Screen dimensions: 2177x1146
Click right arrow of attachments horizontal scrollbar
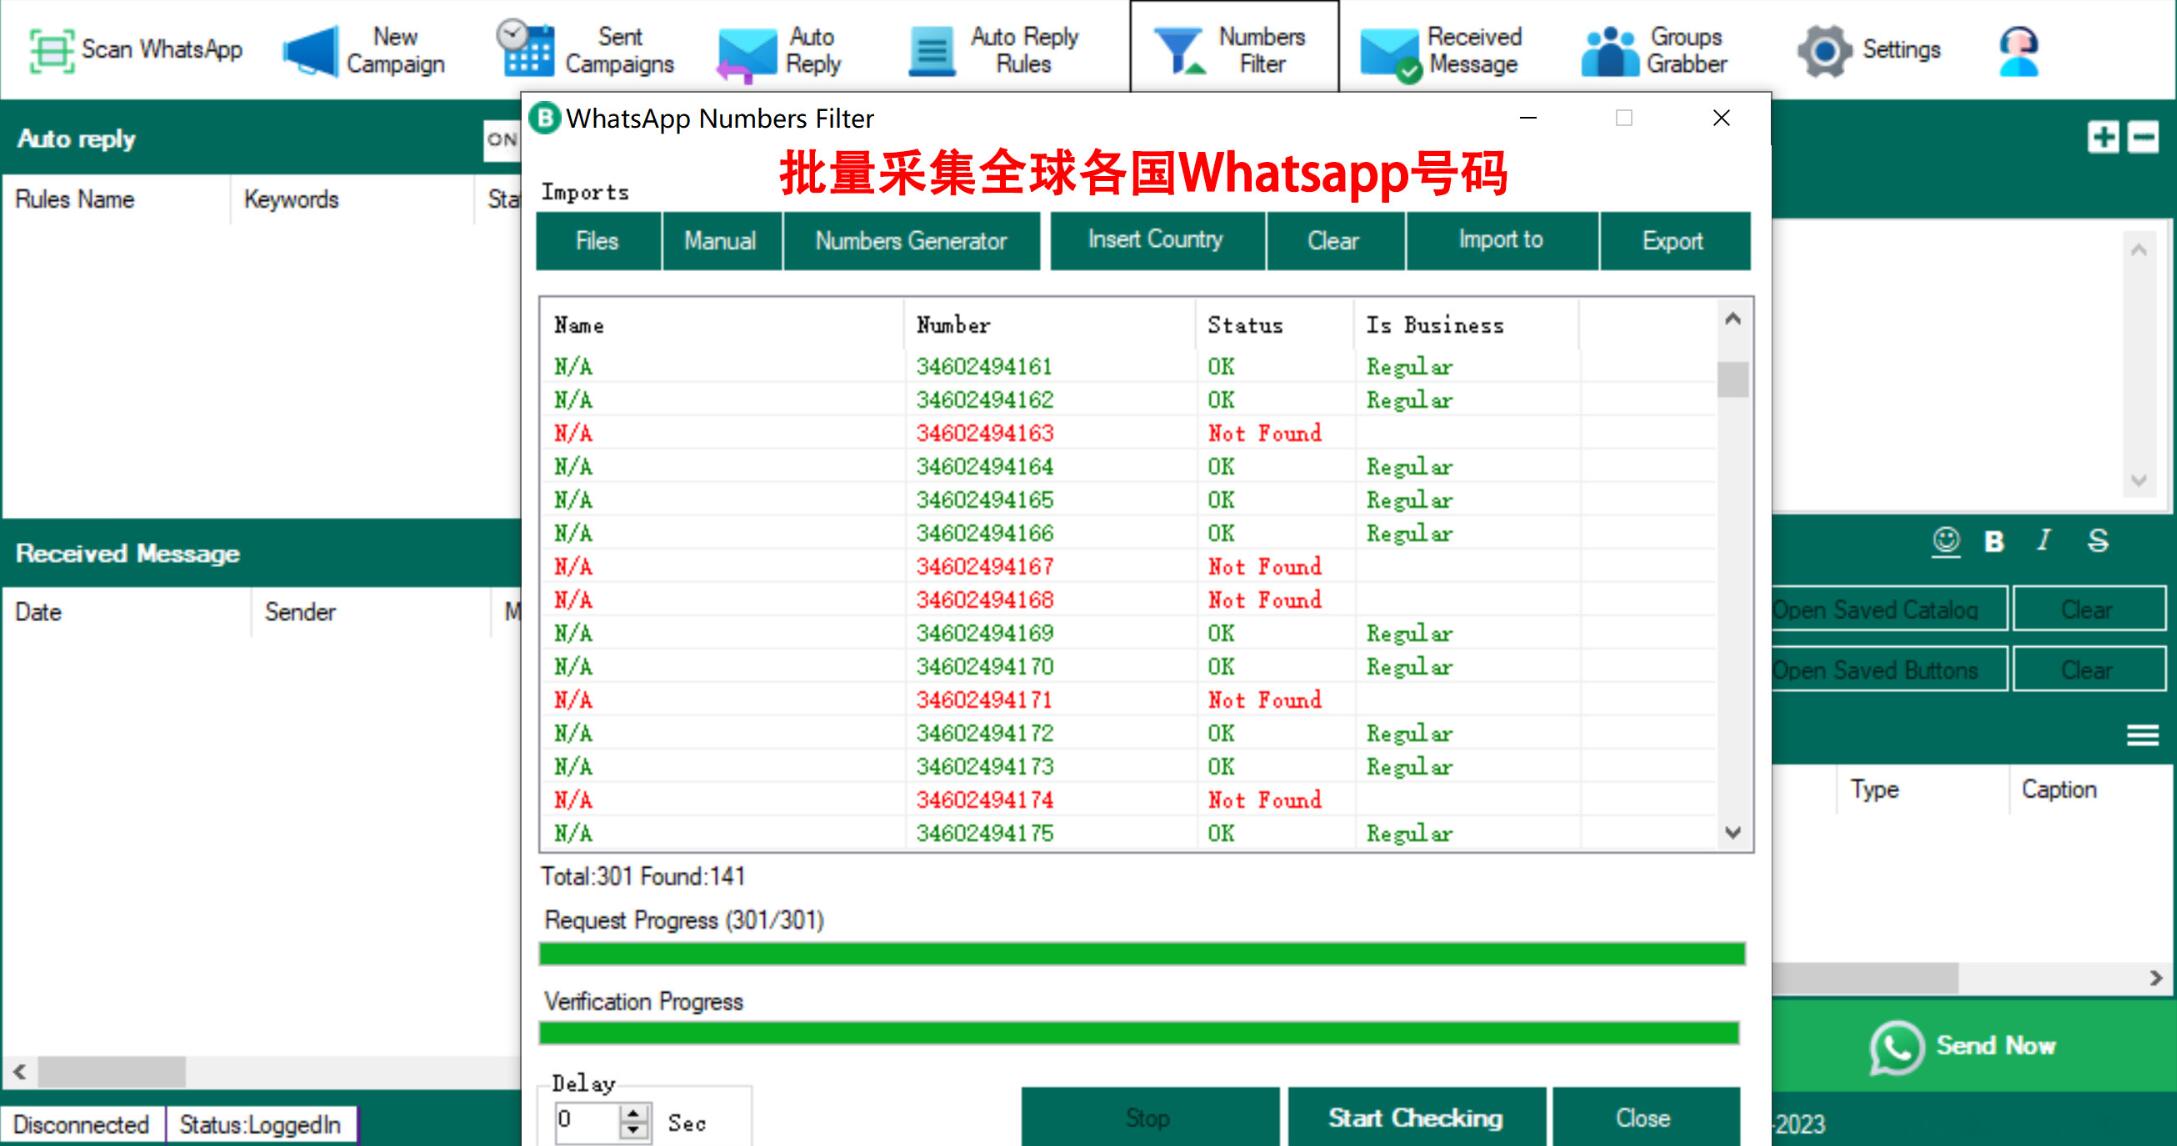(x=2156, y=978)
